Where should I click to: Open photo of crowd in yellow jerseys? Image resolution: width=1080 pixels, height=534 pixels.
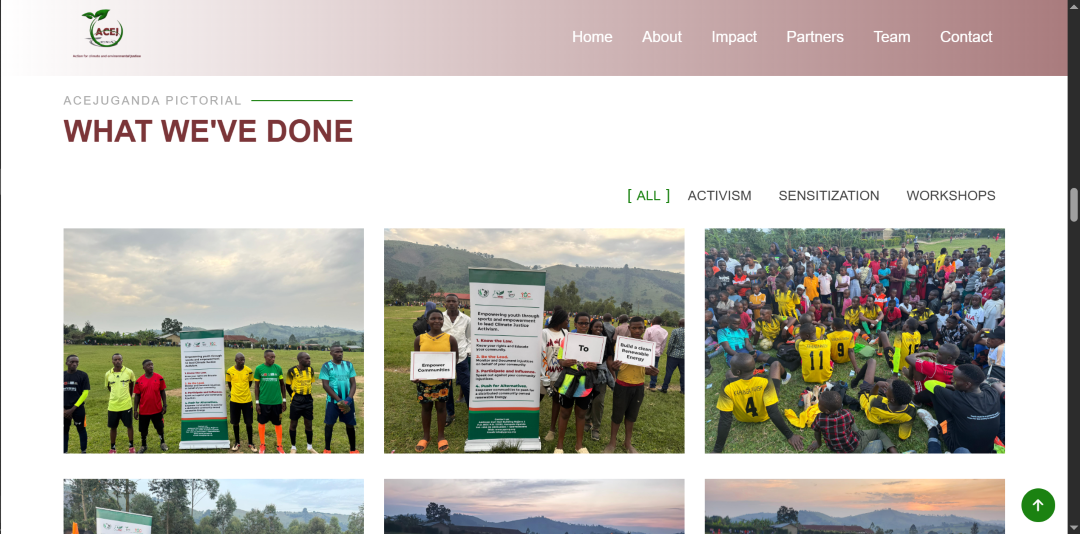click(855, 341)
